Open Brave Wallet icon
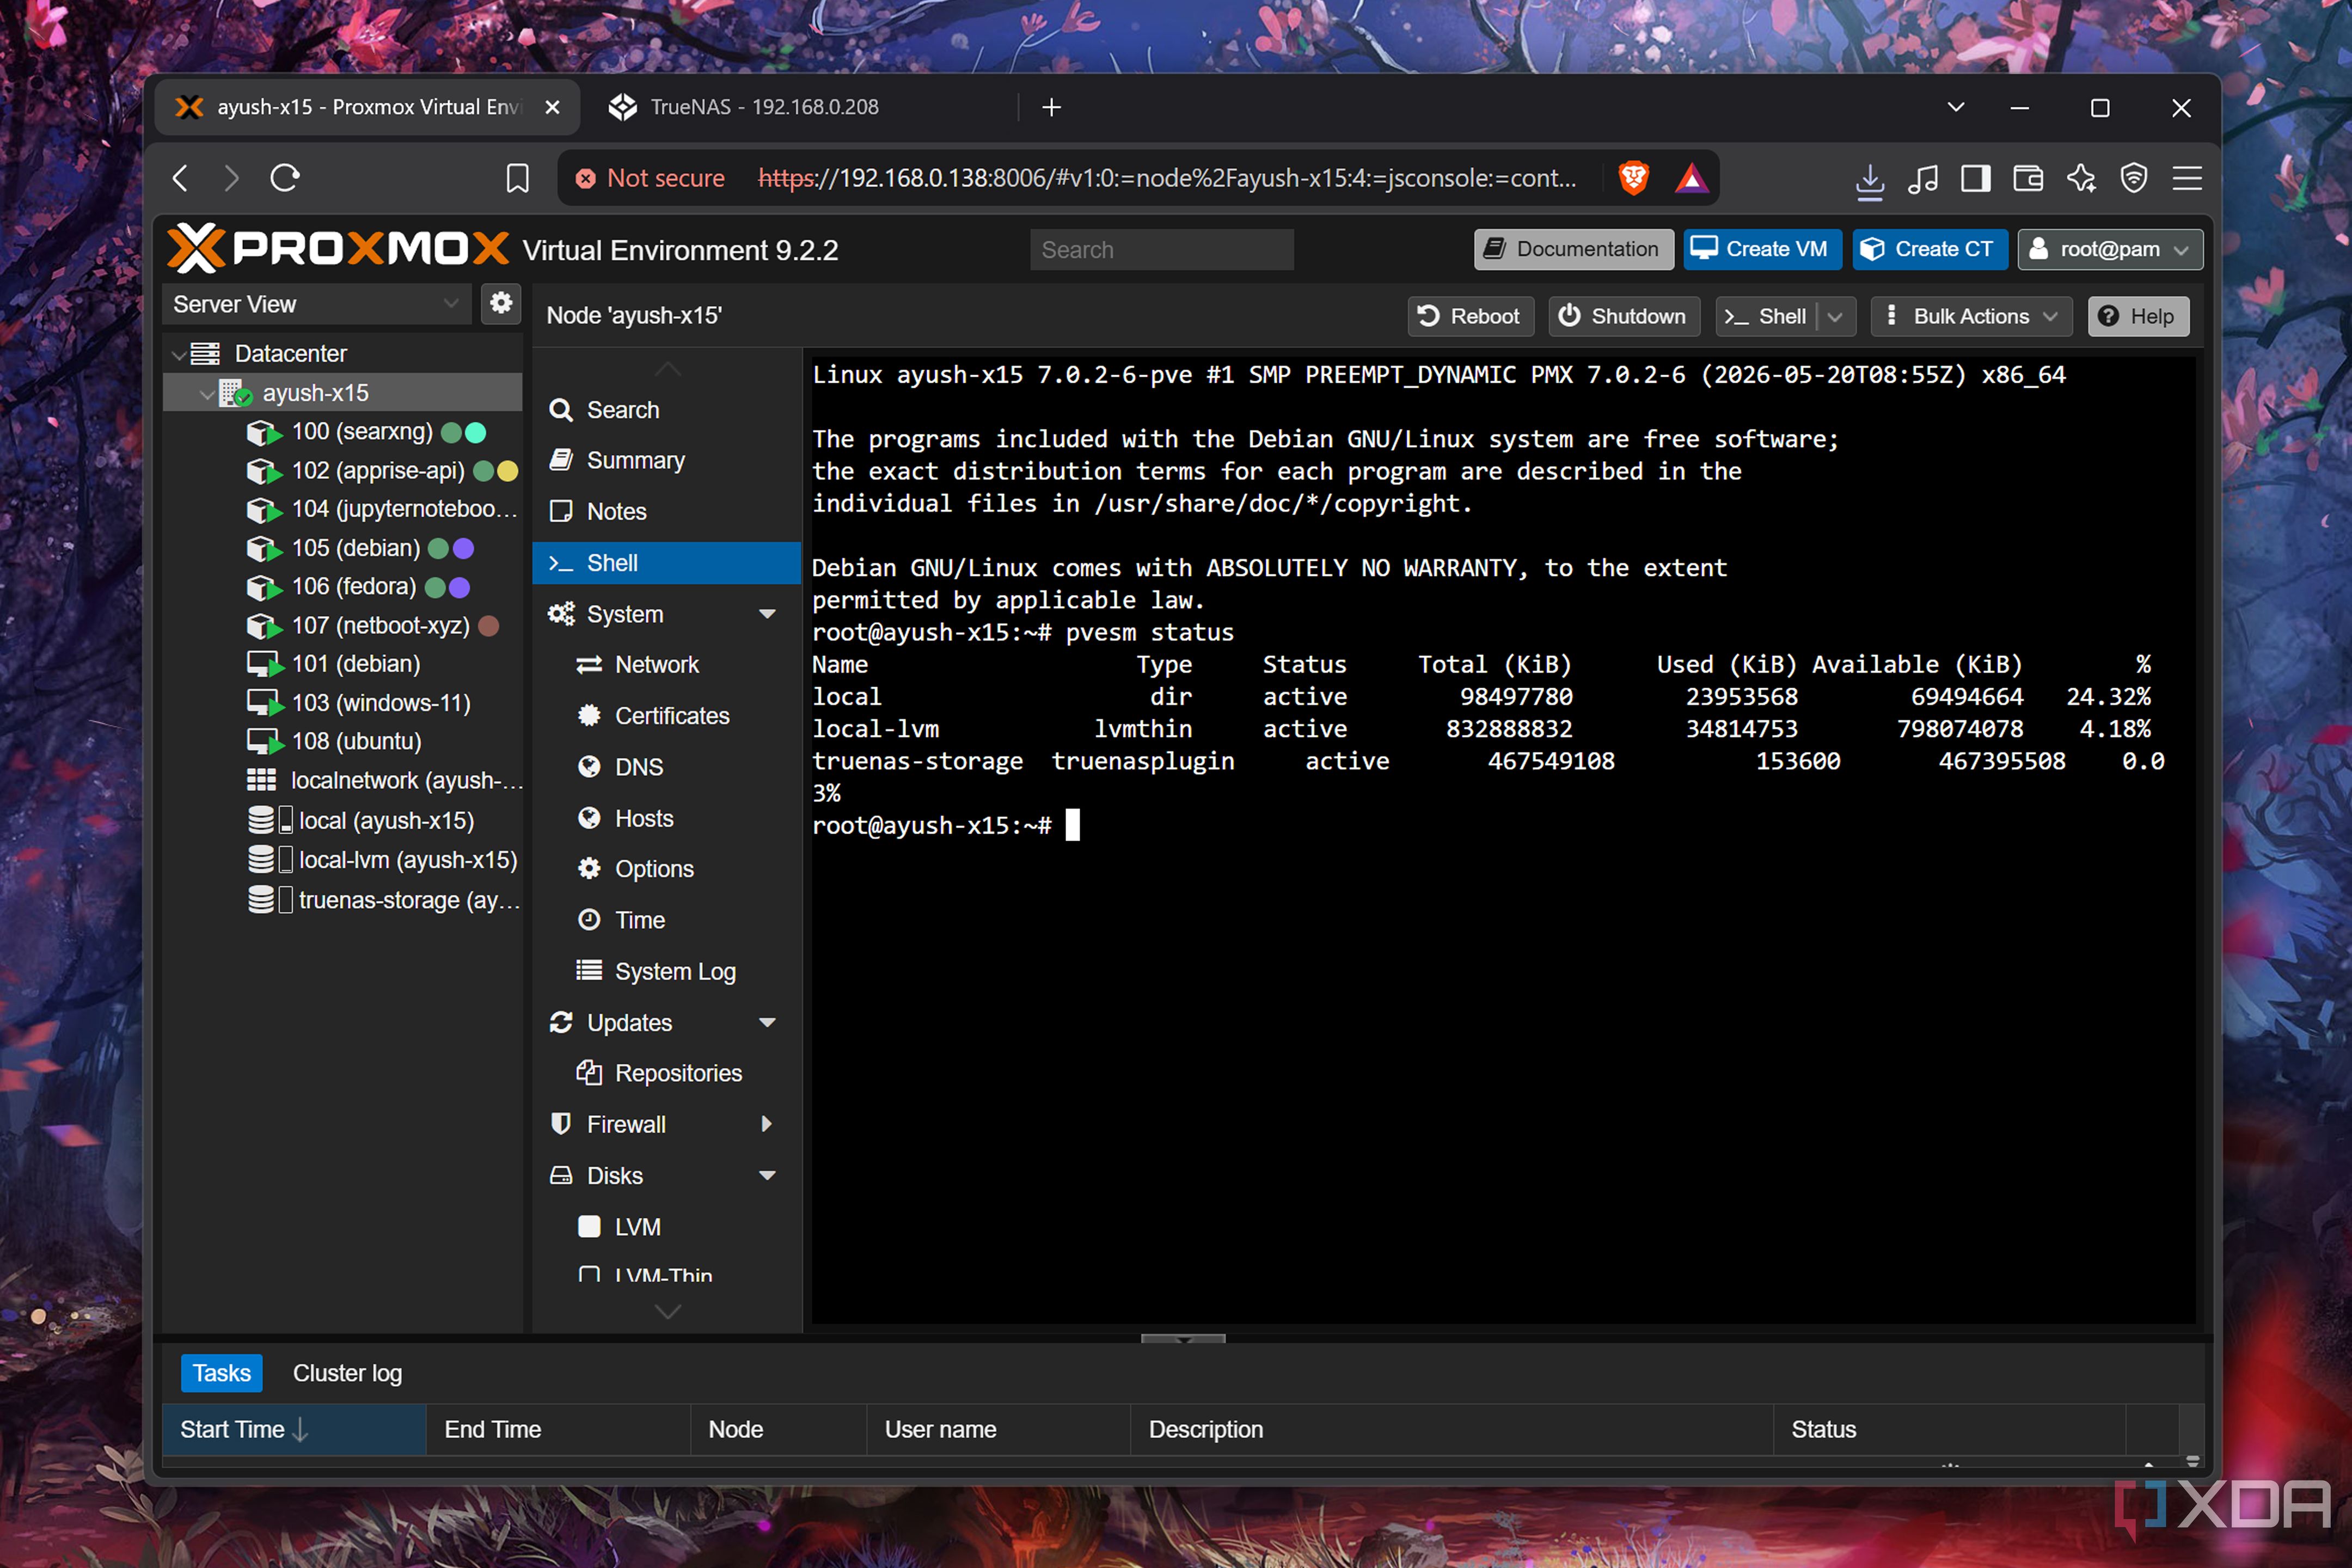The image size is (2352, 1568). 2028,179
